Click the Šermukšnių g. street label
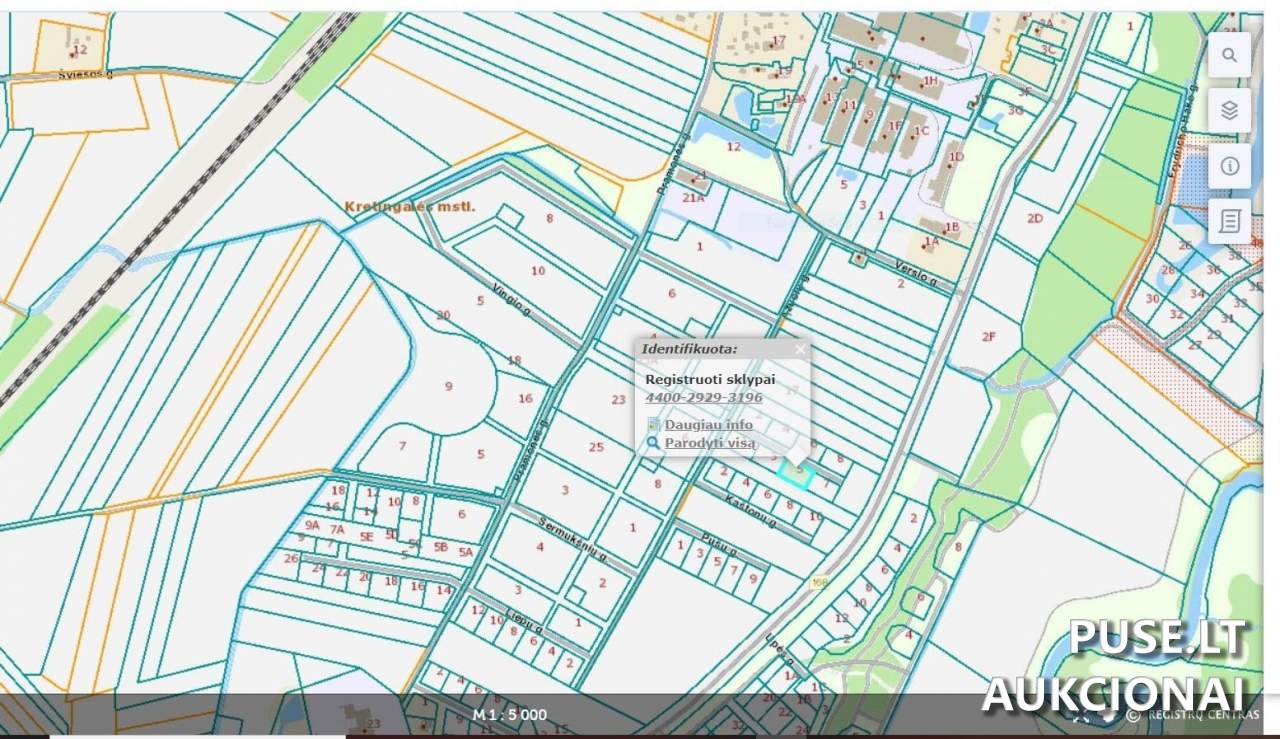 (x=573, y=537)
